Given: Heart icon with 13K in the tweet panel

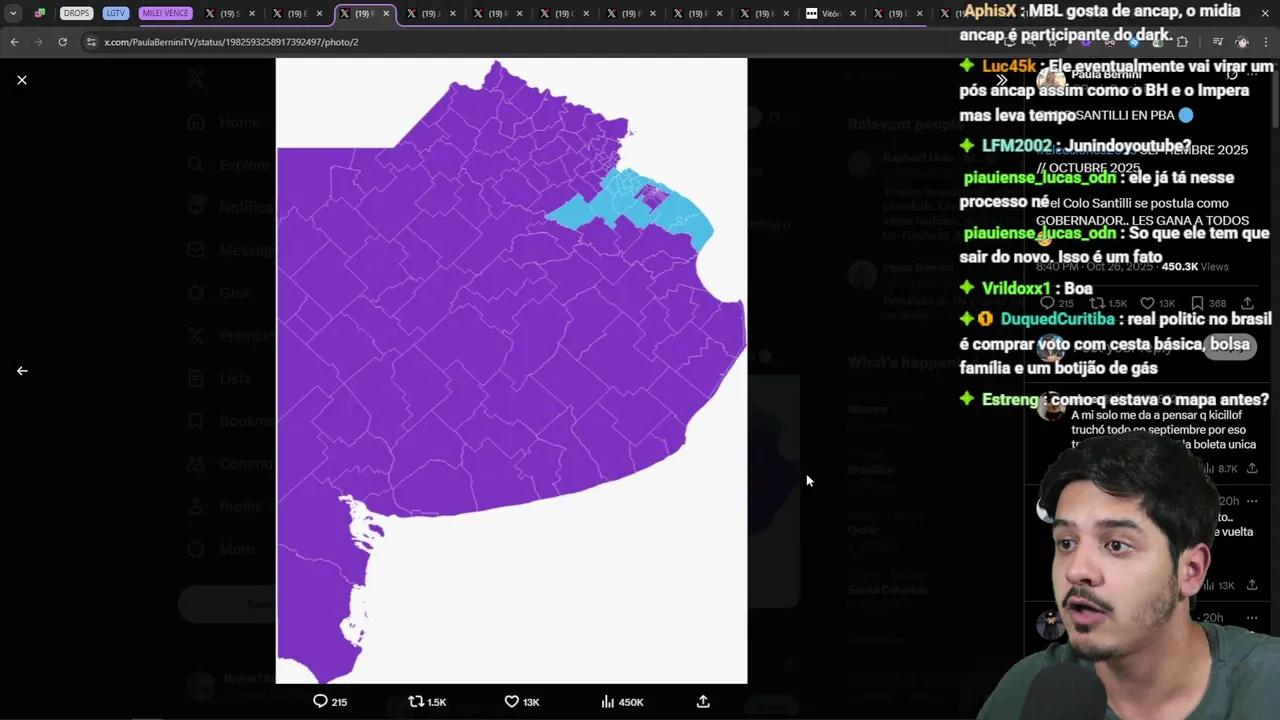Looking at the screenshot, I should click(1147, 303).
